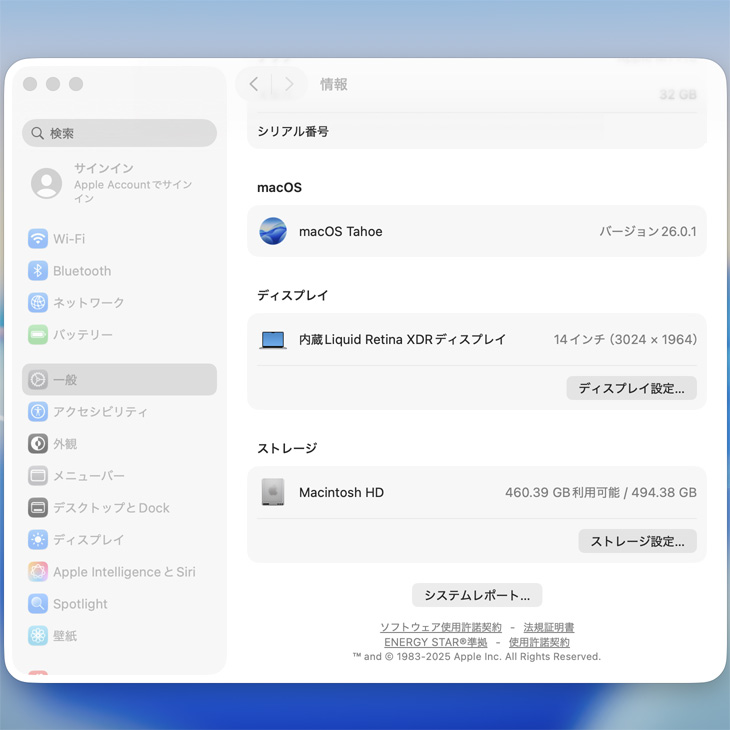Open ソフトウェア使用許諾契約 link
Screen dimensions: 730x730
point(440,628)
